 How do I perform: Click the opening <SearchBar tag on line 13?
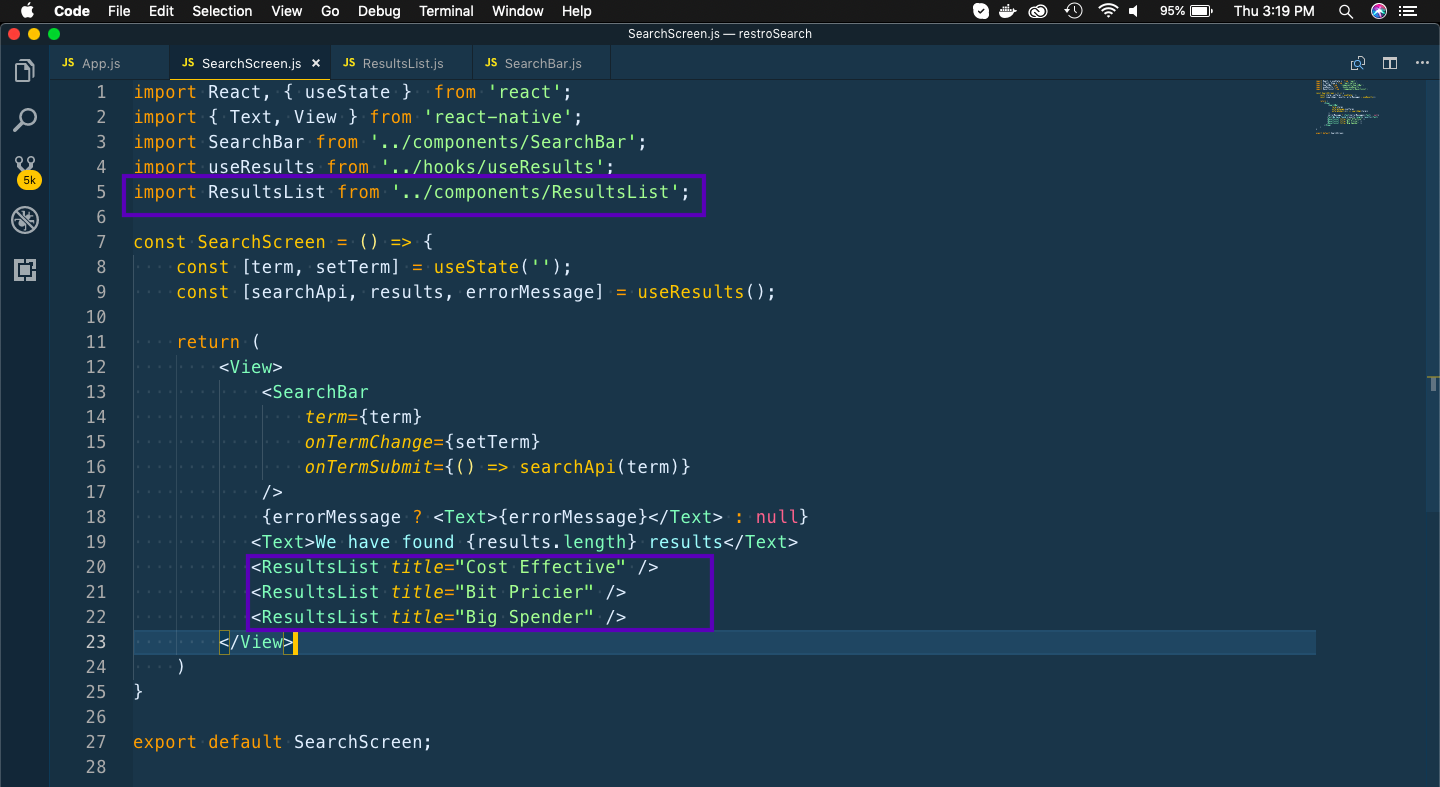[x=315, y=392]
